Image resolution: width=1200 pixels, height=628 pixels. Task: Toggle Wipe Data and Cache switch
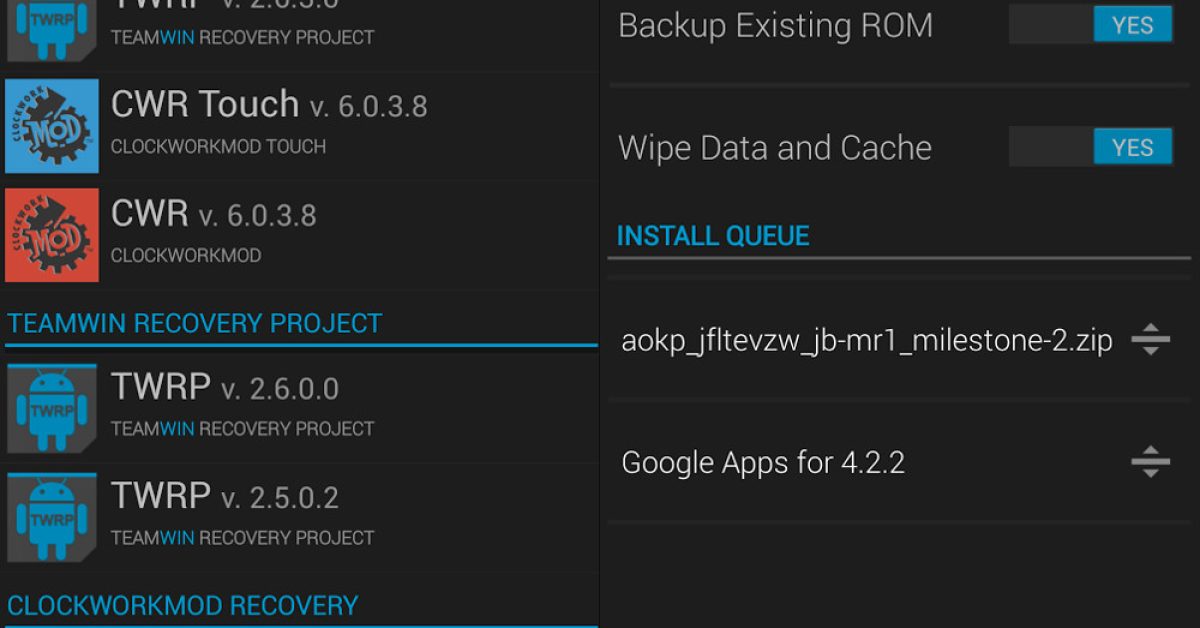1091,147
